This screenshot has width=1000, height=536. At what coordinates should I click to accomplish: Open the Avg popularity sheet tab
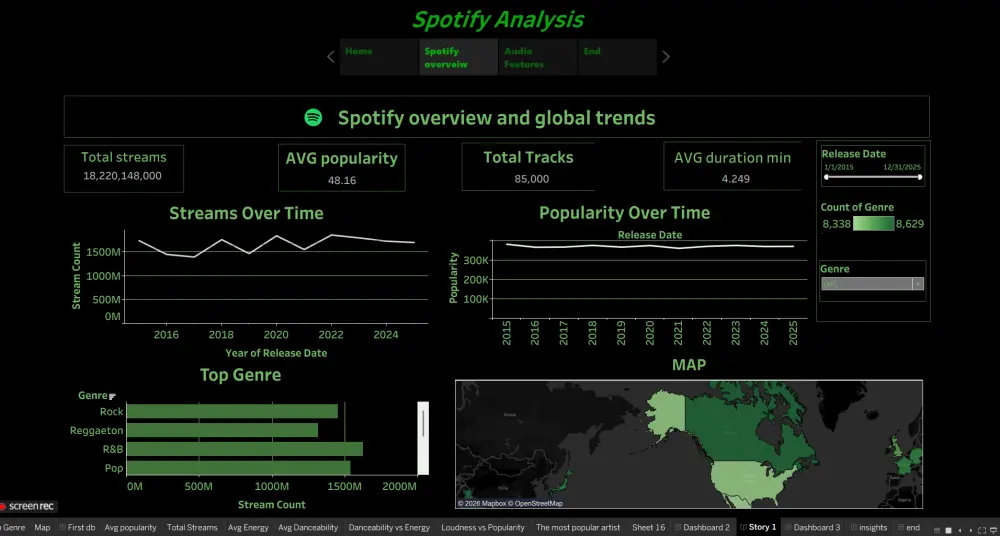click(130, 528)
